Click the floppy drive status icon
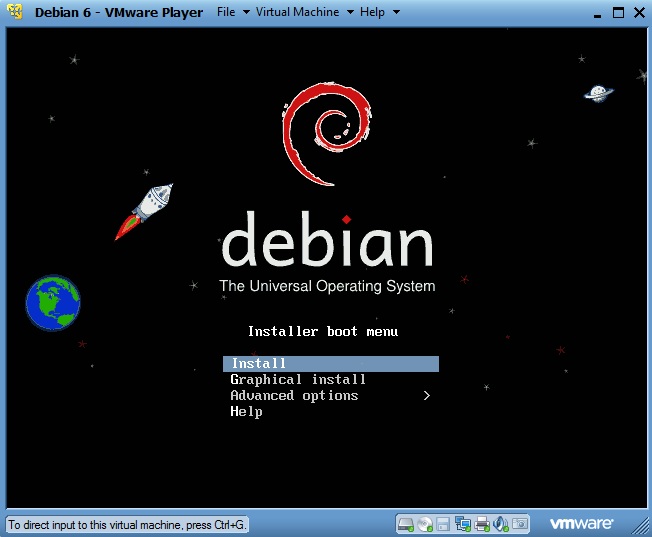This screenshot has height=537, width=652. pos(443,524)
